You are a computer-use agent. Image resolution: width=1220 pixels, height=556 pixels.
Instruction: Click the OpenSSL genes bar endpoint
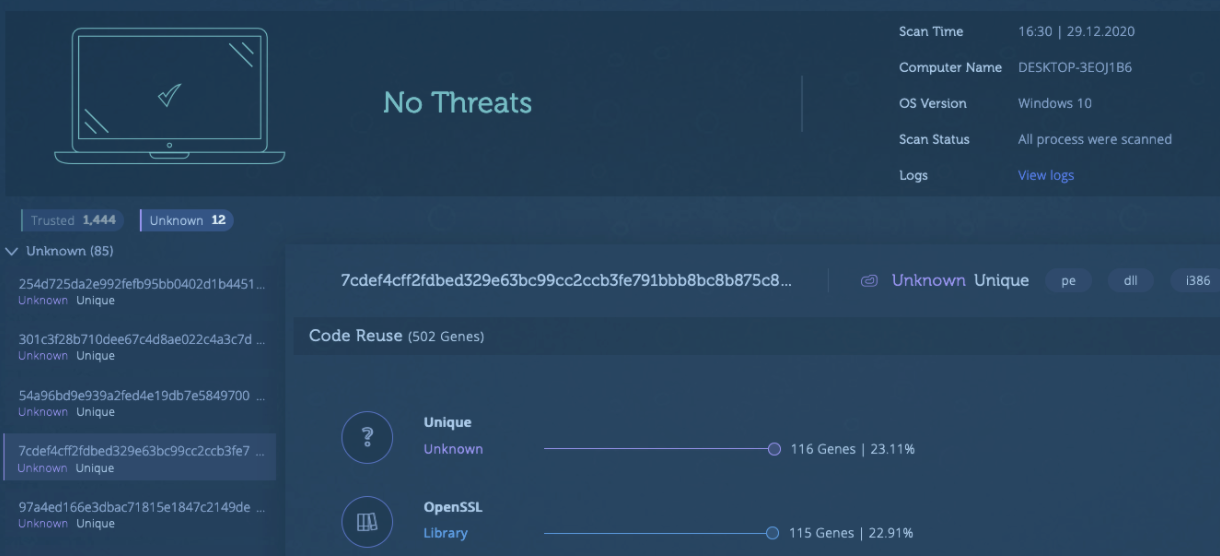coord(772,533)
